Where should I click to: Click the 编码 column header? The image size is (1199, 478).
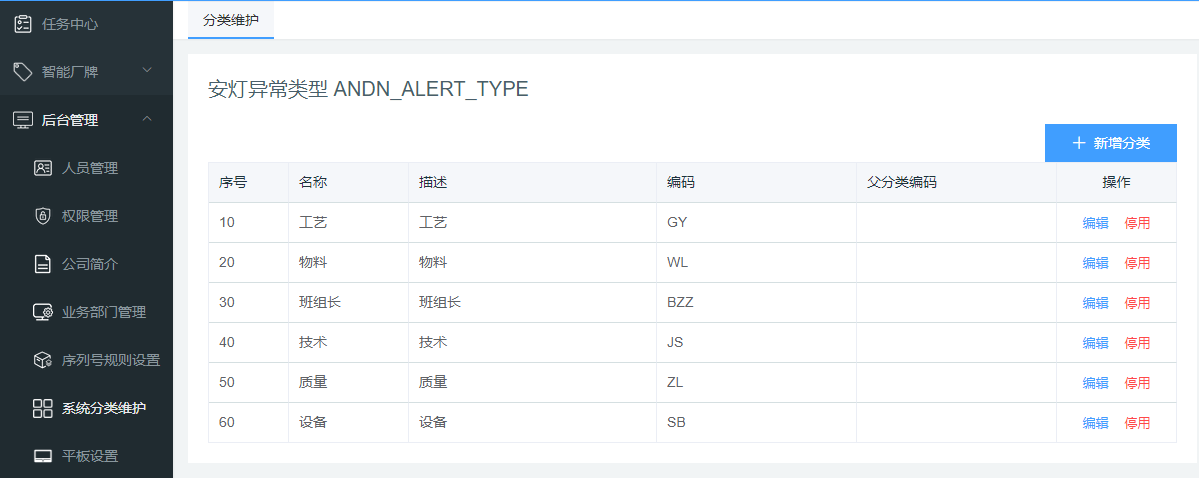[x=681, y=183]
